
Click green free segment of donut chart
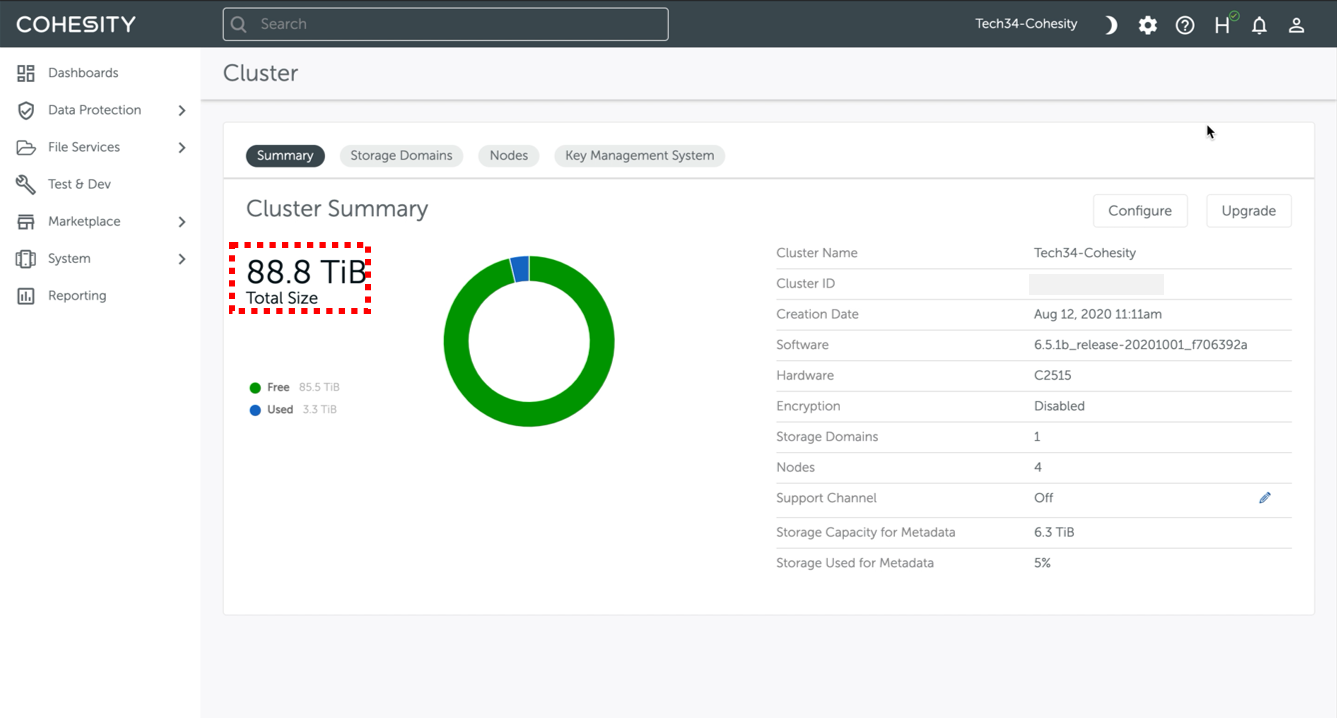(x=529, y=415)
